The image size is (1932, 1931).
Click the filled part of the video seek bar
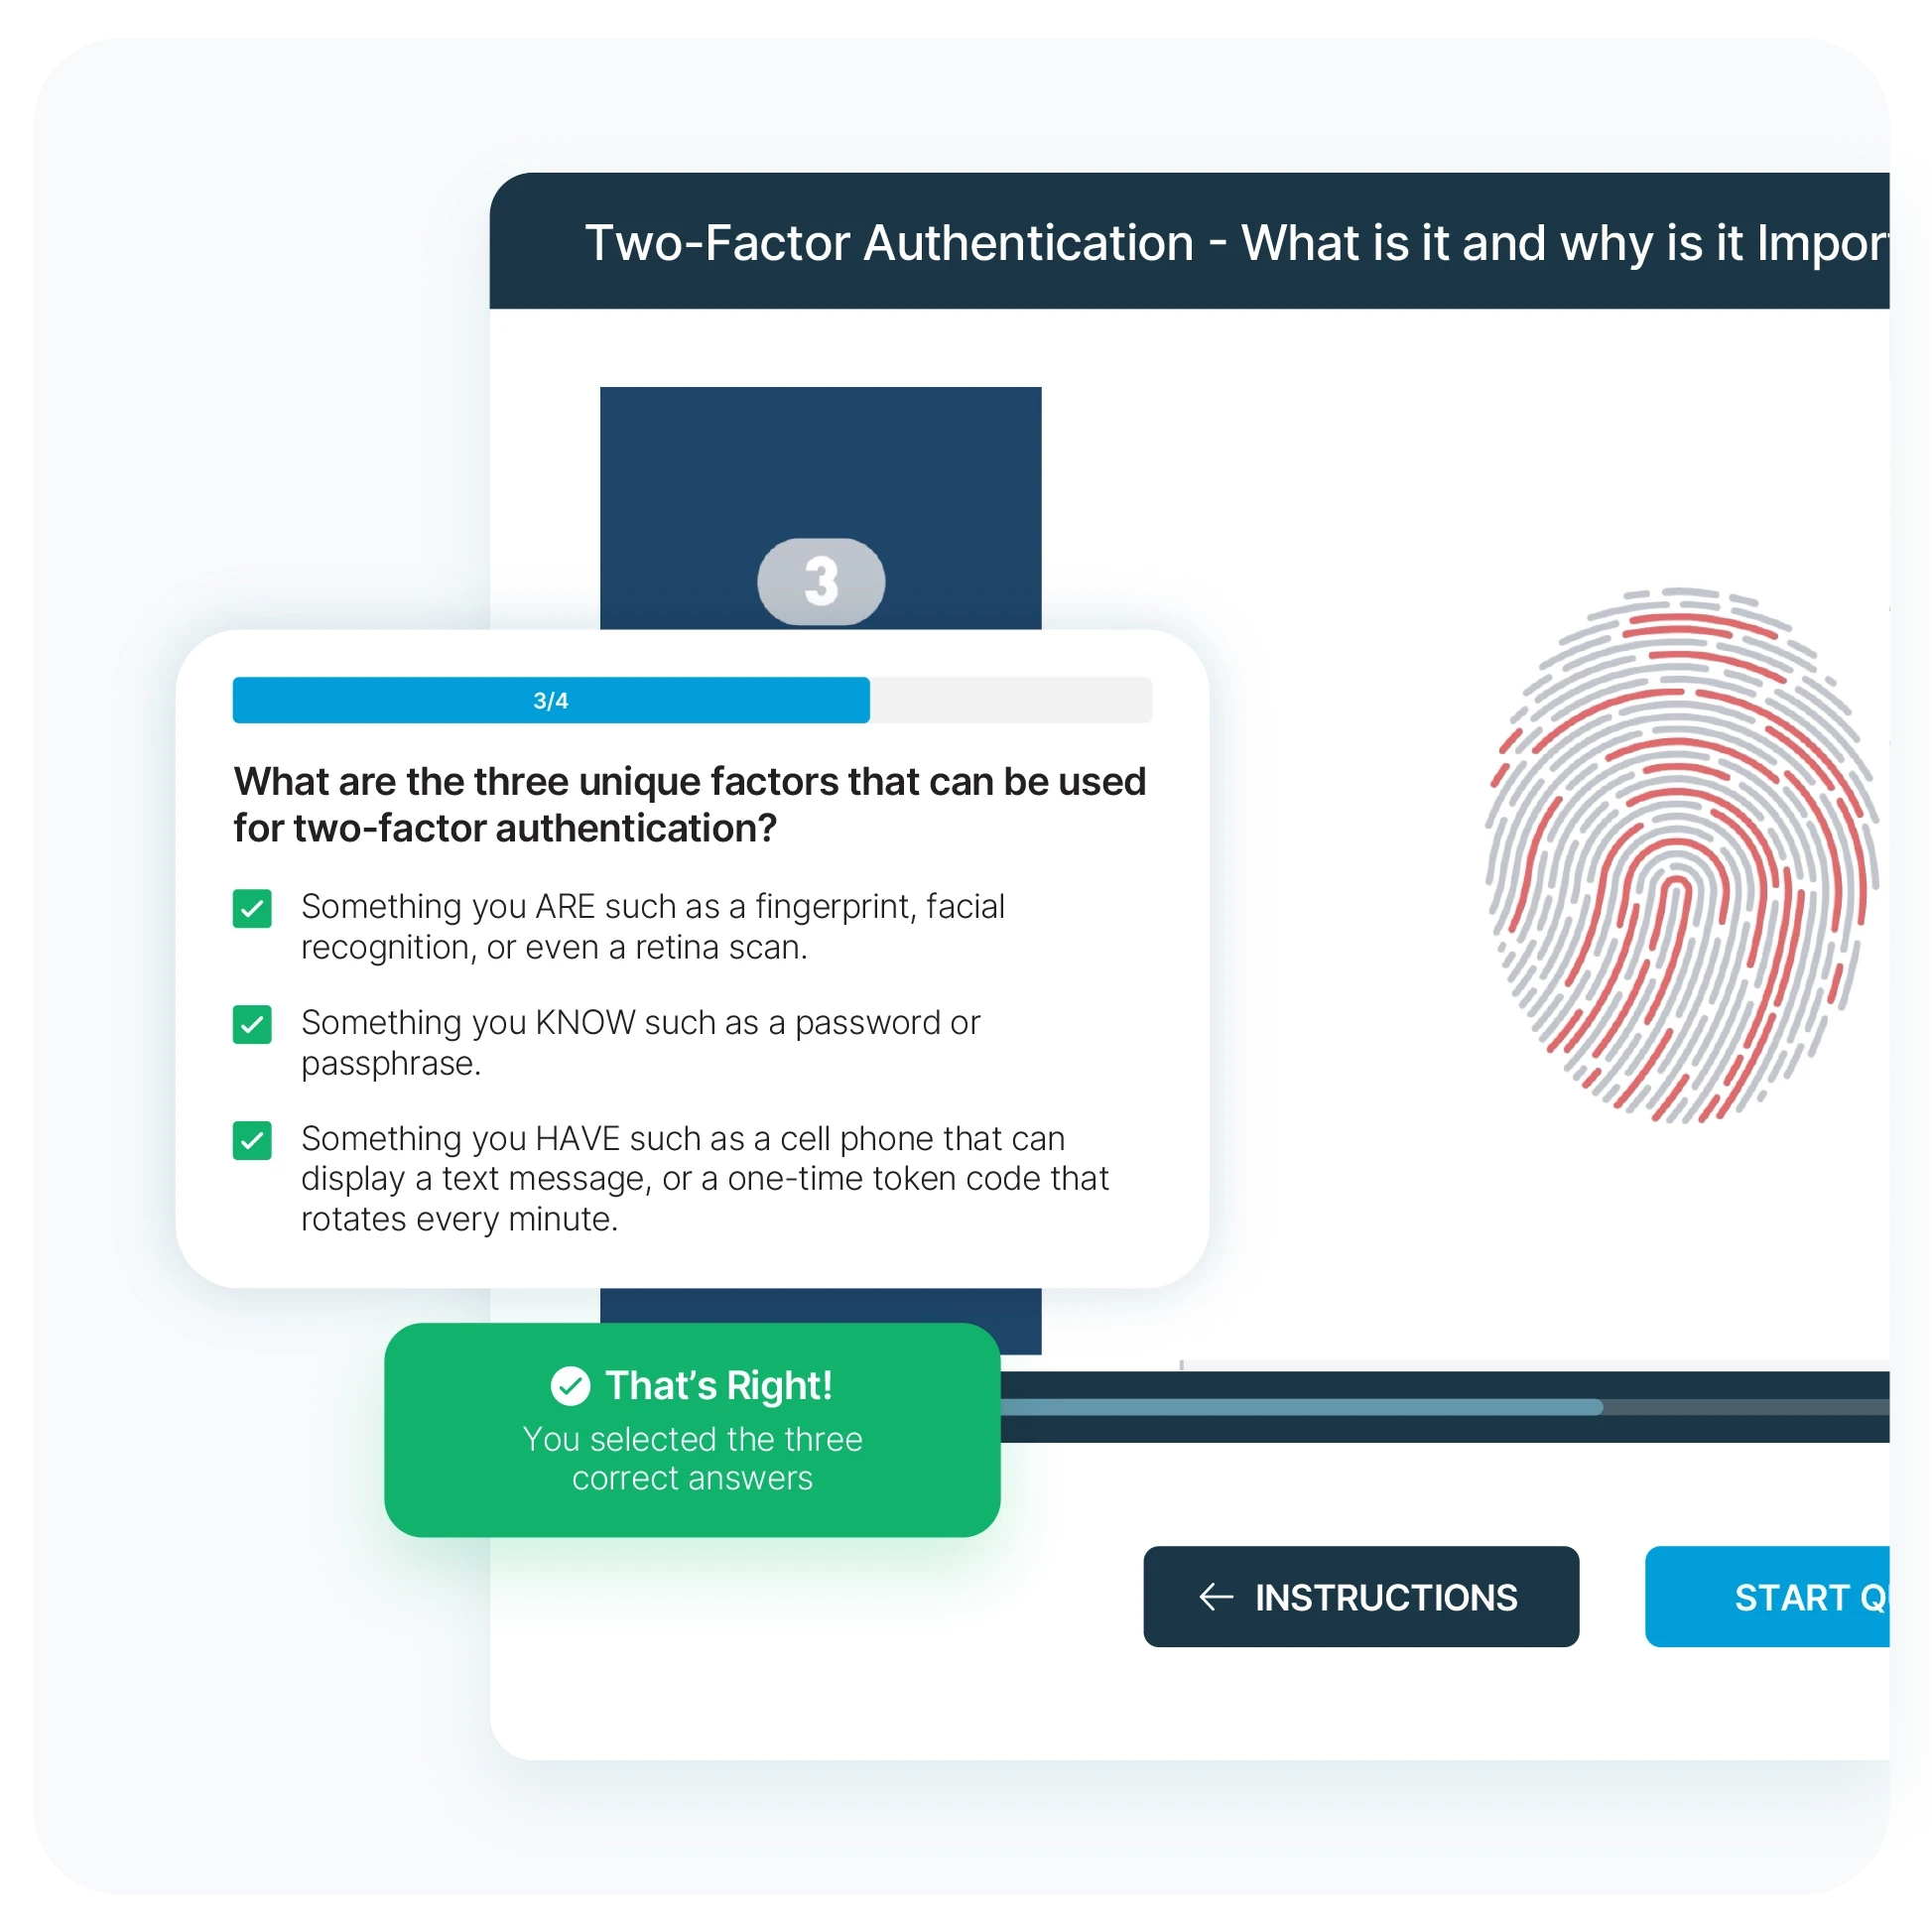[1302, 1408]
